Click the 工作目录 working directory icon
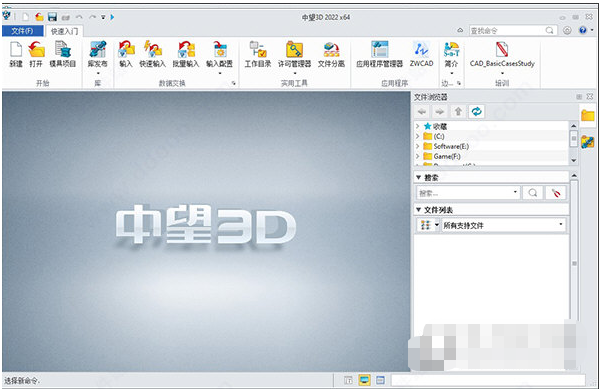Image resolution: width=601 pixels, height=391 pixels. 258,50
